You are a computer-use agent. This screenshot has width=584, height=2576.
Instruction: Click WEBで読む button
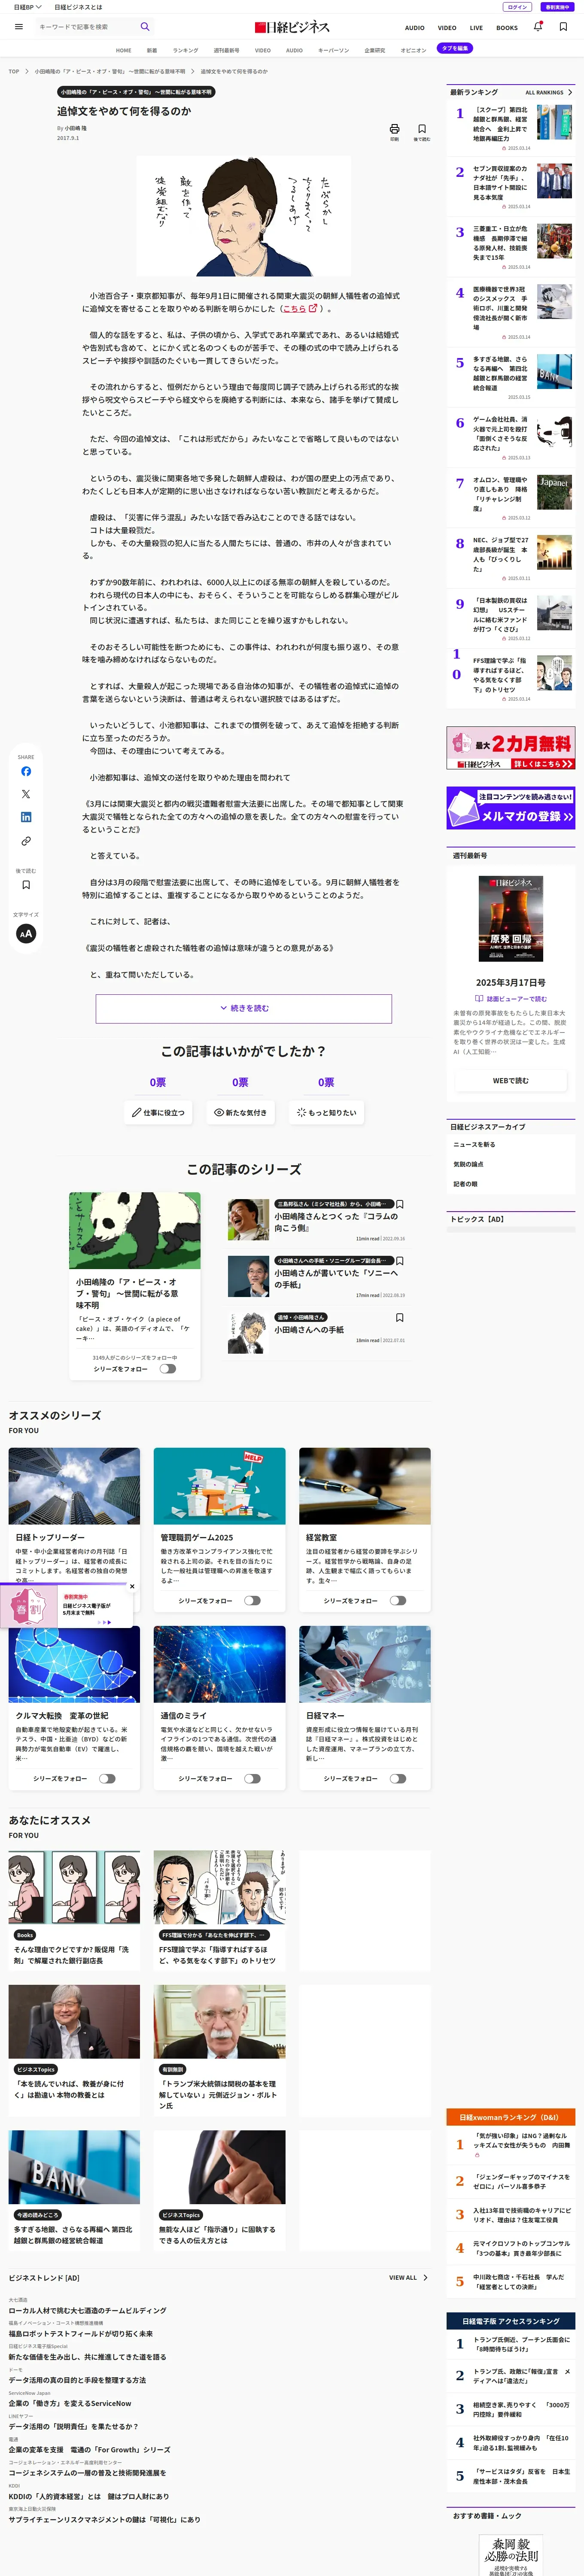[x=510, y=1080]
